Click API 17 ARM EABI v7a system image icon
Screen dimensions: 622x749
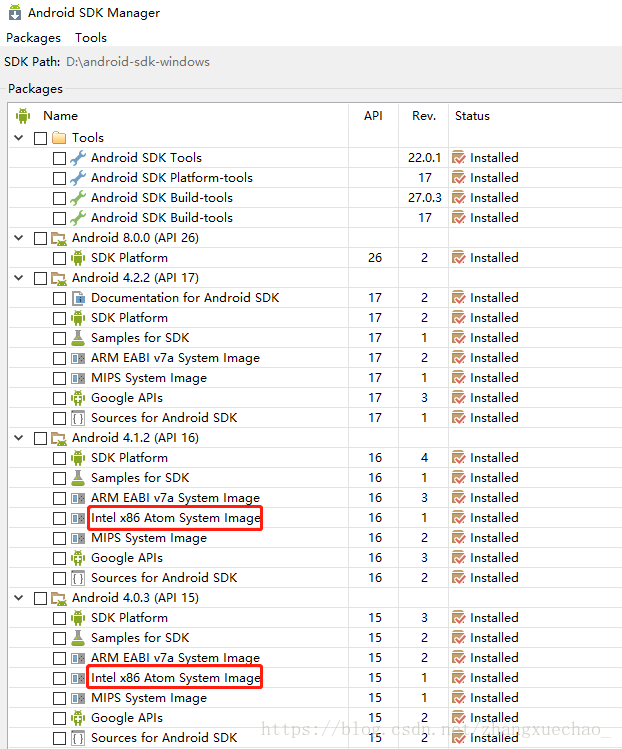point(78,359)
